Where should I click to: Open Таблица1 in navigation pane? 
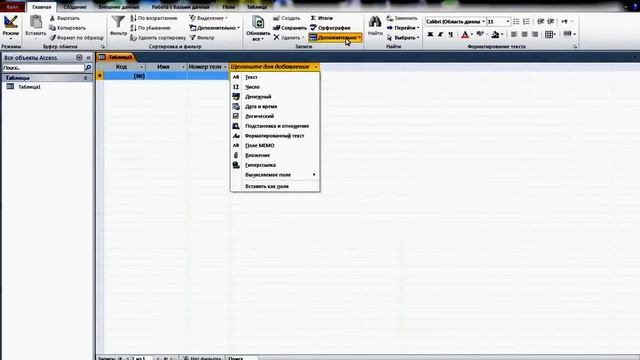[x=29, y=87]
